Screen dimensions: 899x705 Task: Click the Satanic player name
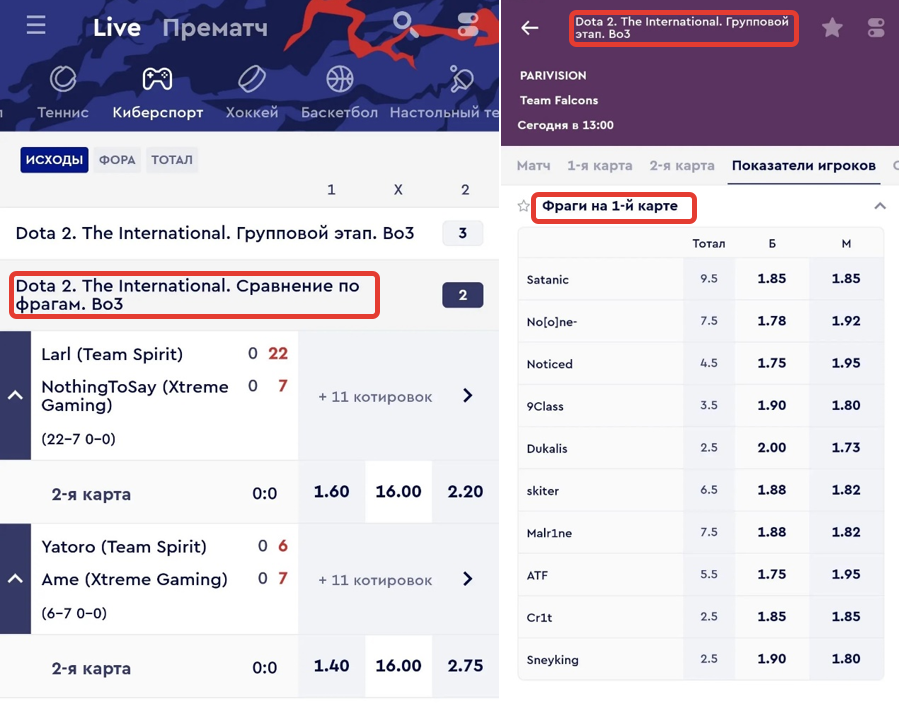point(548,280)
